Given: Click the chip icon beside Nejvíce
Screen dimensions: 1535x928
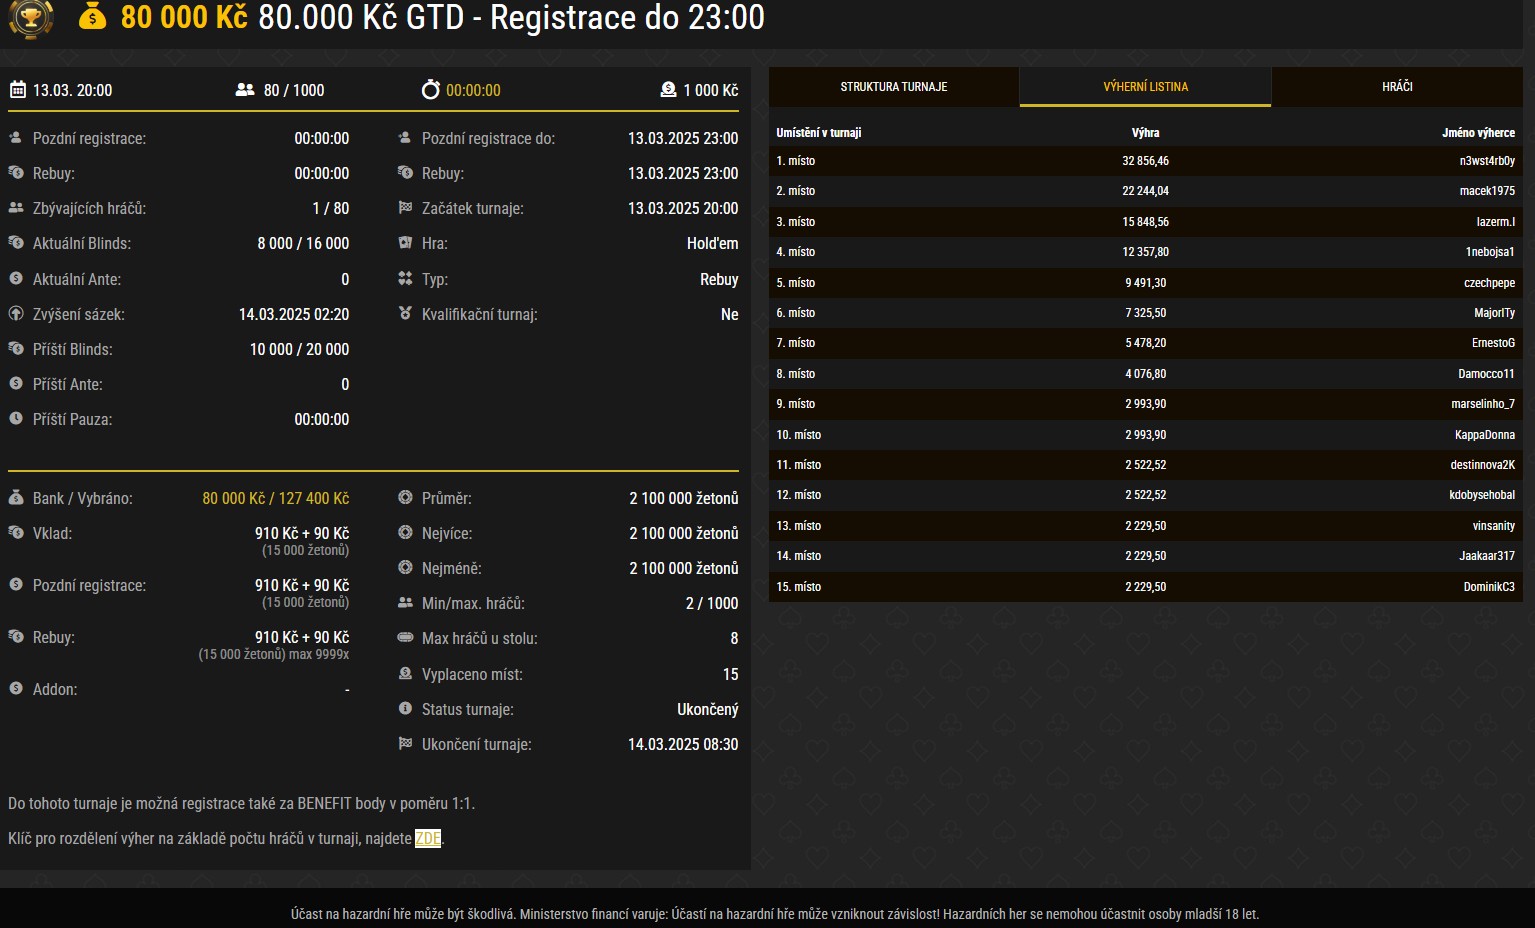Looking at the screenshot, I should 405,533.
